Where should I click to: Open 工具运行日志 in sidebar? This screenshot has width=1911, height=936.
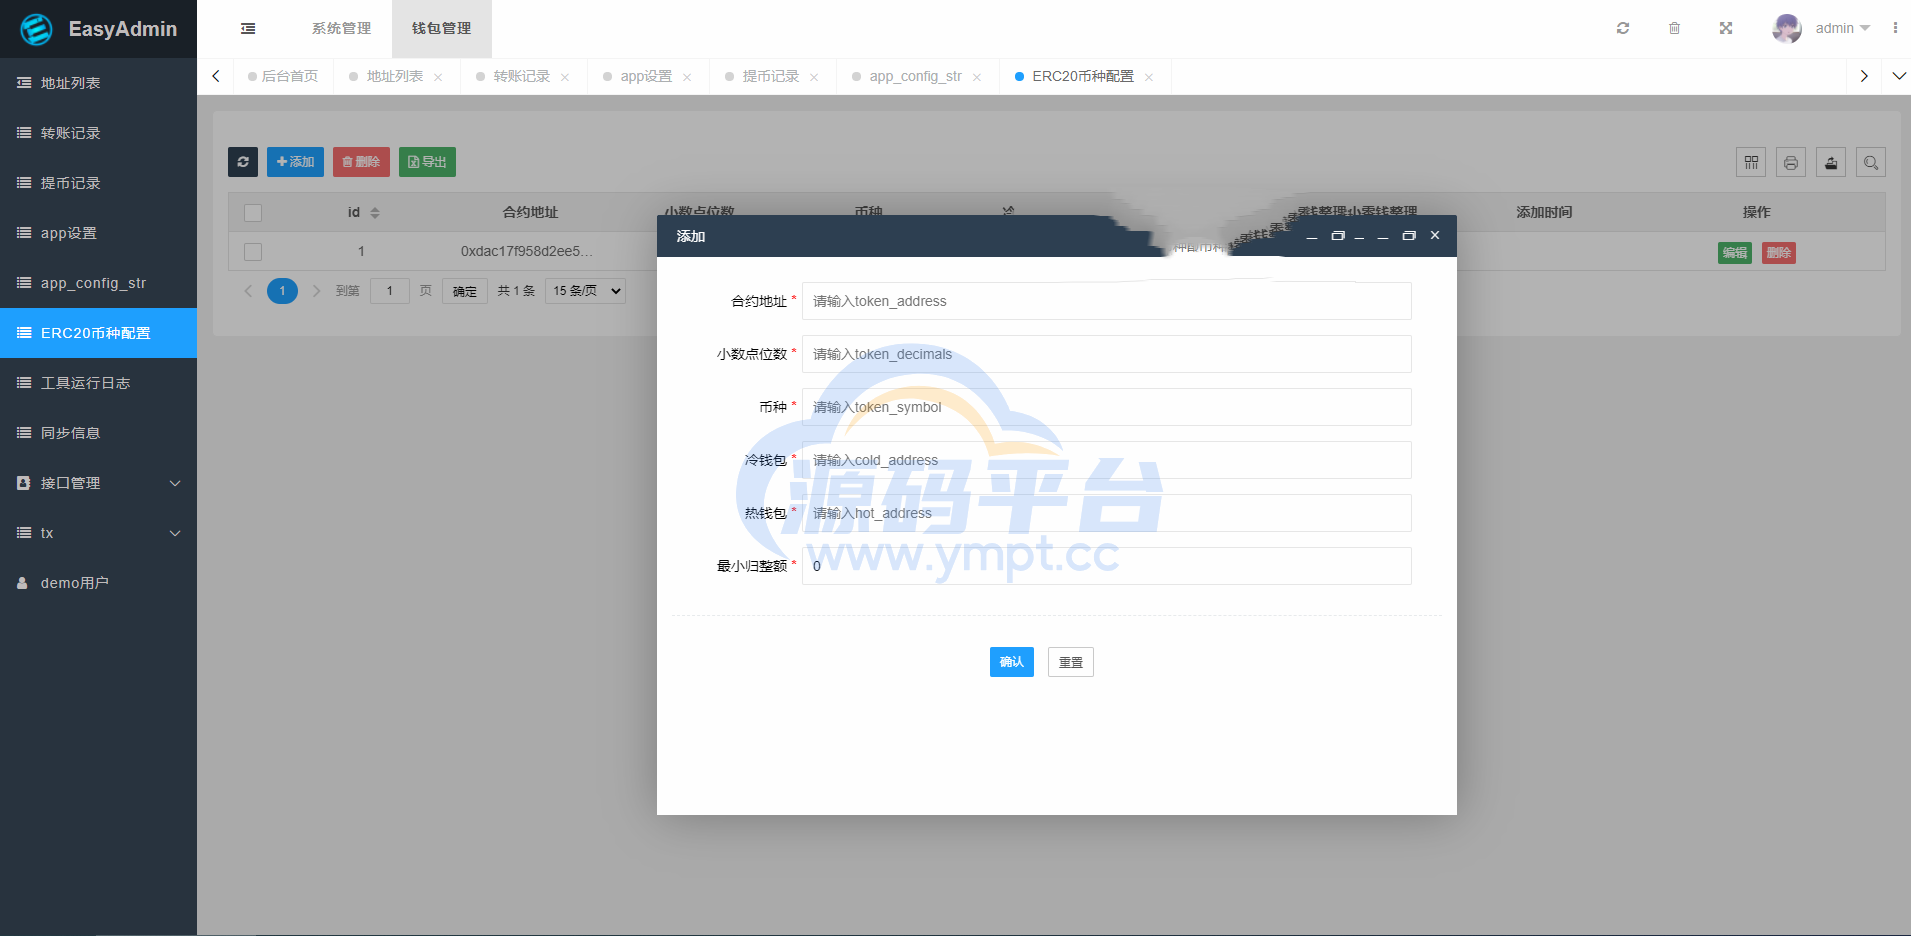point(98,383)
